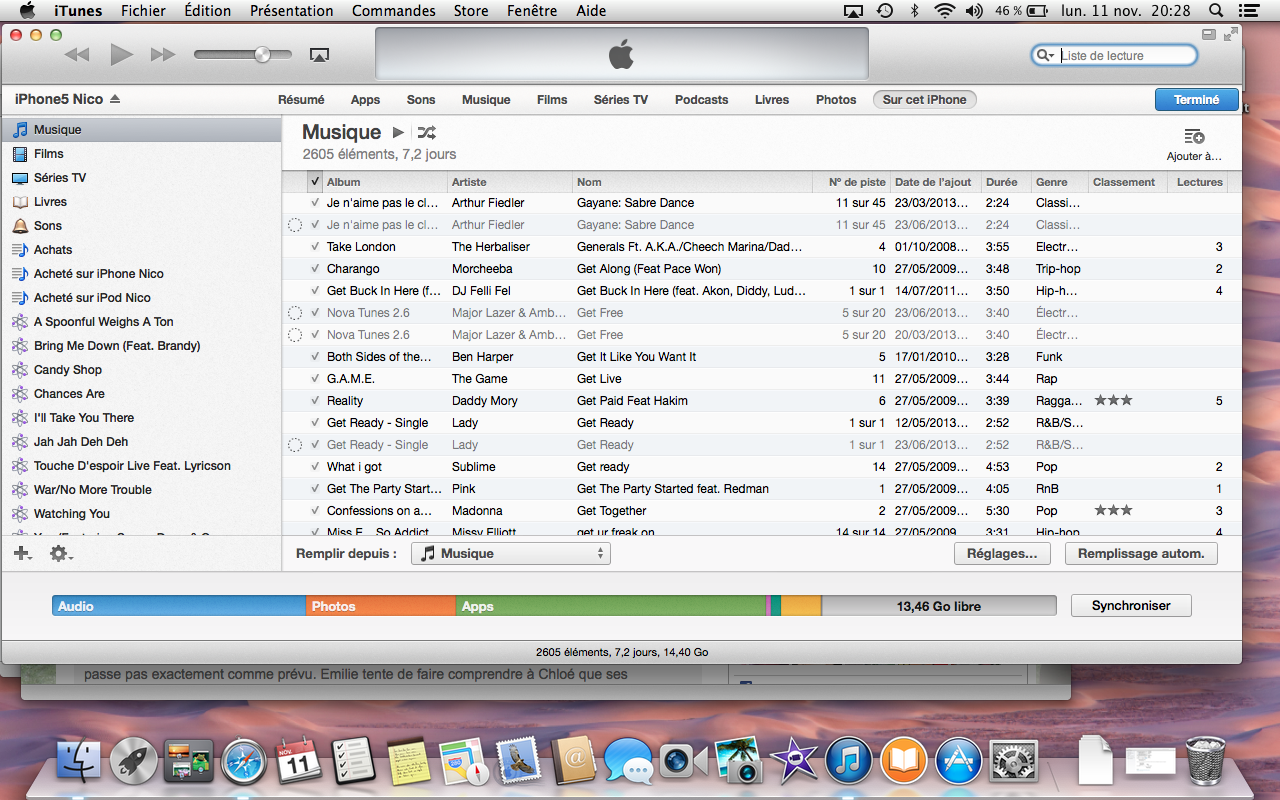Click the search magnifier dropdown

click(x=1046, y=56)
